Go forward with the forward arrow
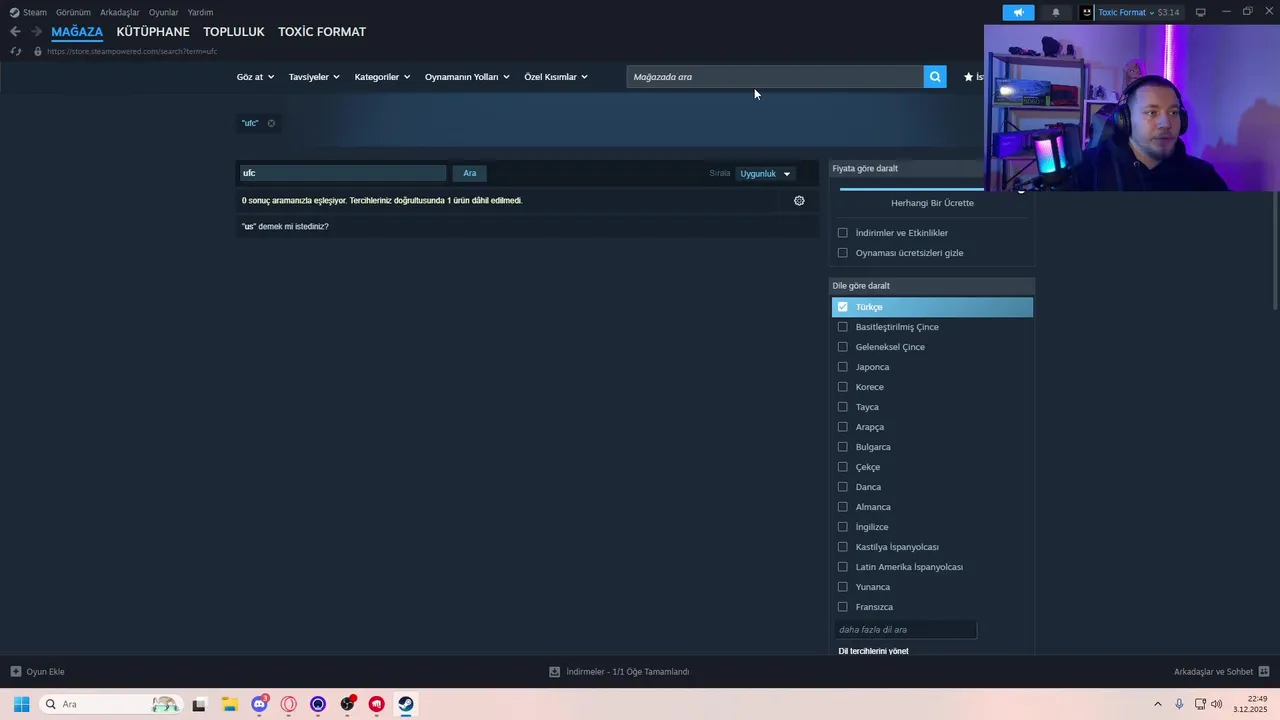The width and height of the screenshot is (1280, 720). pyautogui.click(x=37, y=32)
